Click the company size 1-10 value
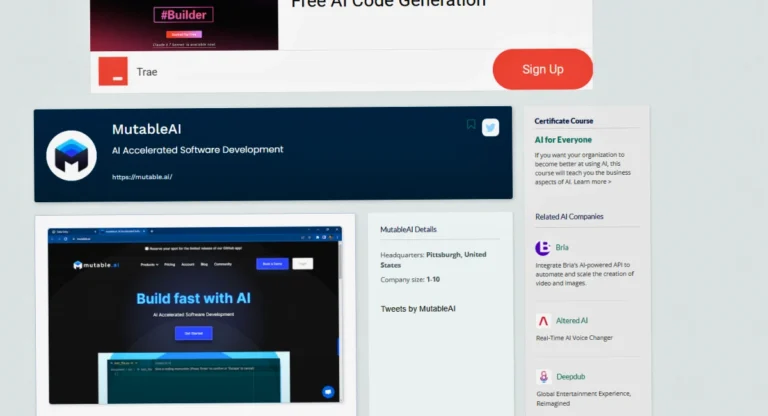Screen dimensions: 768x416 pos(433,279)
